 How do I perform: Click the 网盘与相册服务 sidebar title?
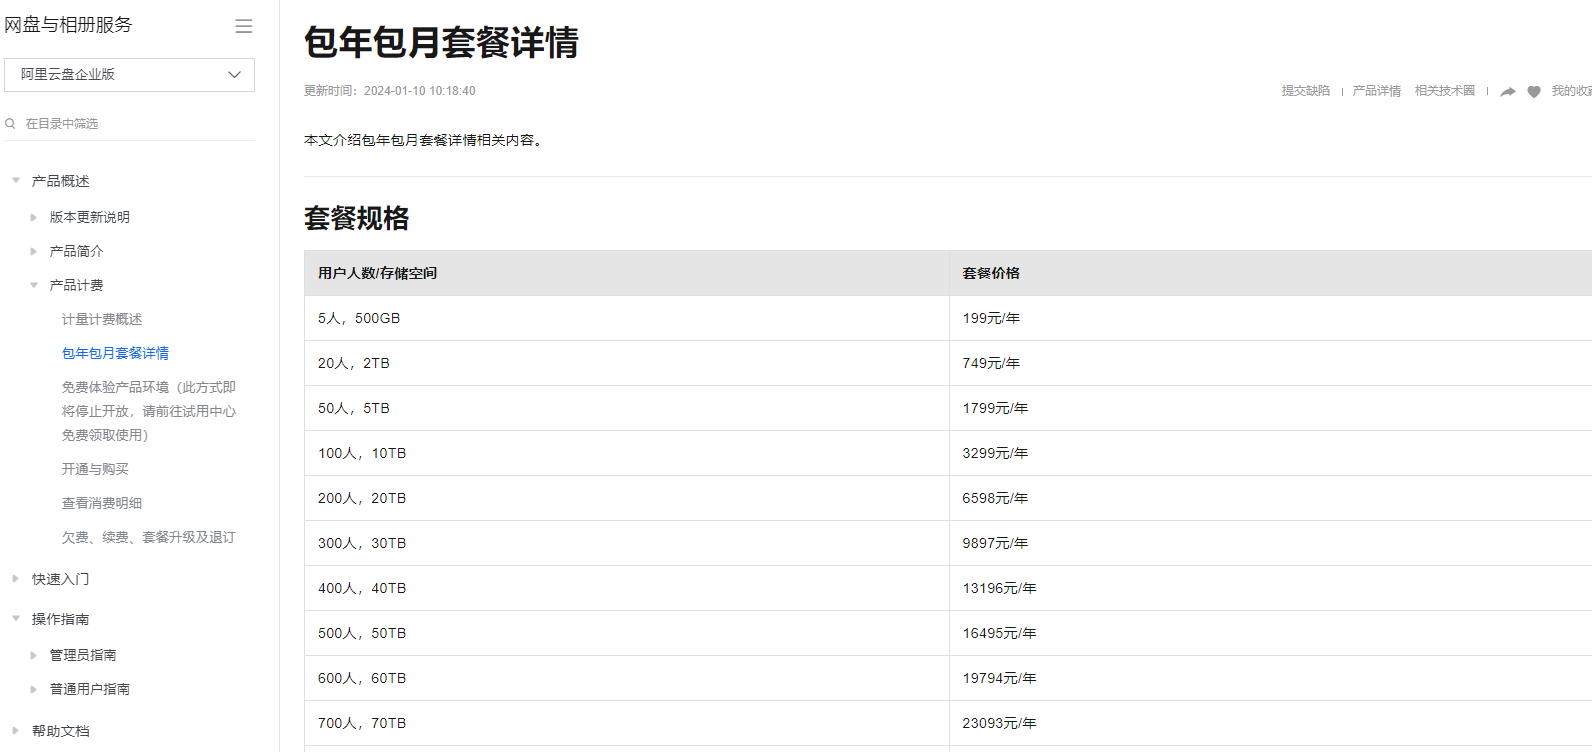68,25
